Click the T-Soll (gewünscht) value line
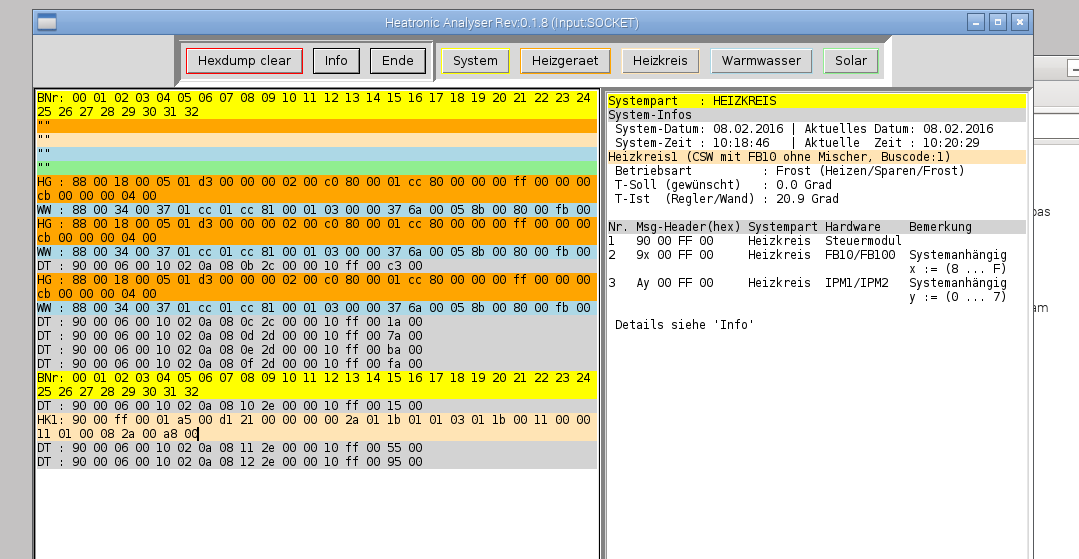This screenshot has height=559, width=1079. (x=723, y=184)
